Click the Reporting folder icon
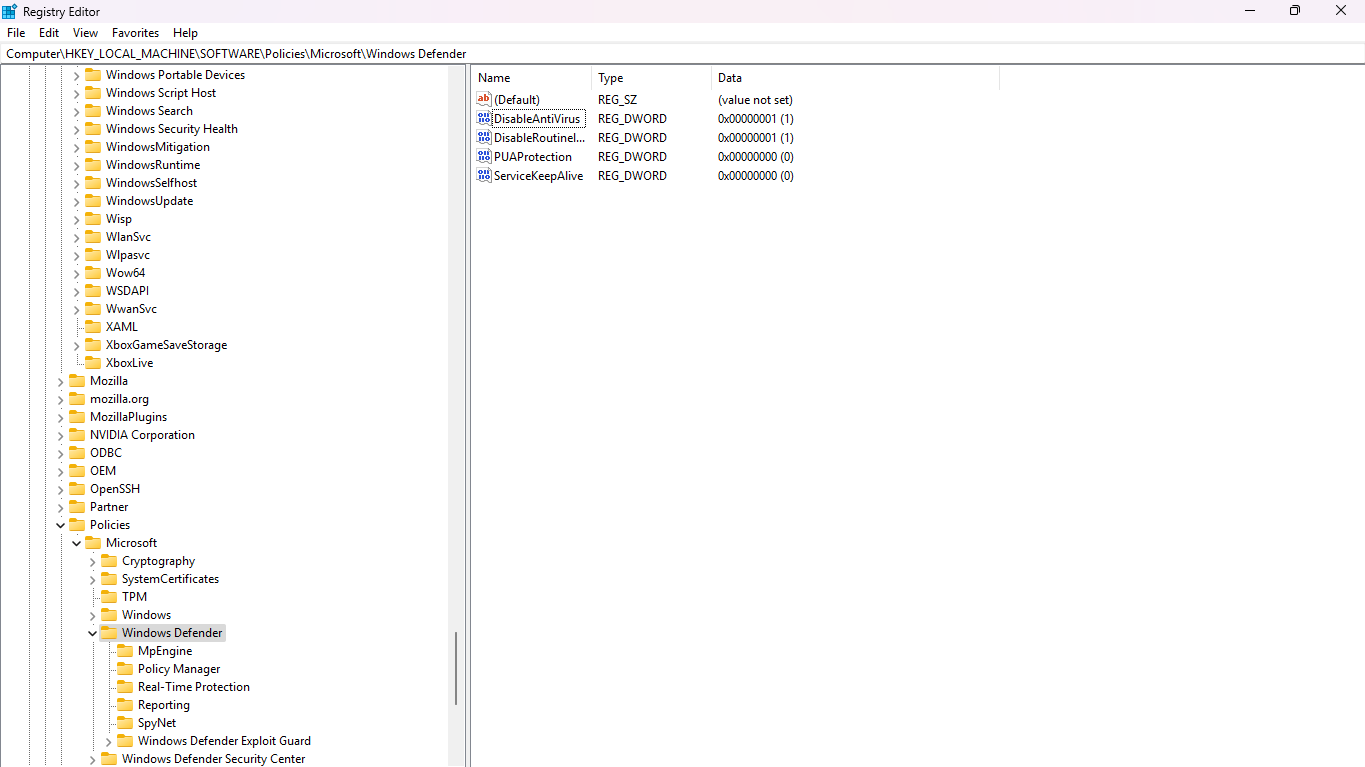This screenshot has width=1365, height=767. [x=125, y=705]
